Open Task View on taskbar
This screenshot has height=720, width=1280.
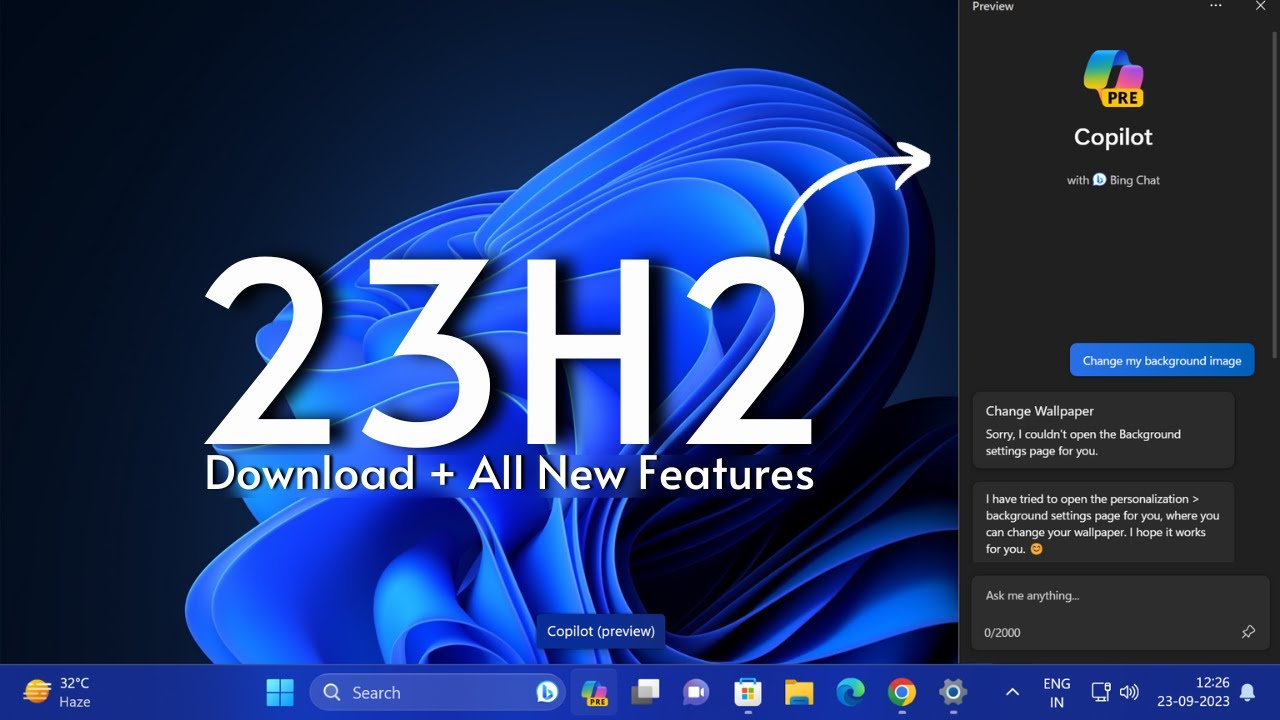(645, 692)
